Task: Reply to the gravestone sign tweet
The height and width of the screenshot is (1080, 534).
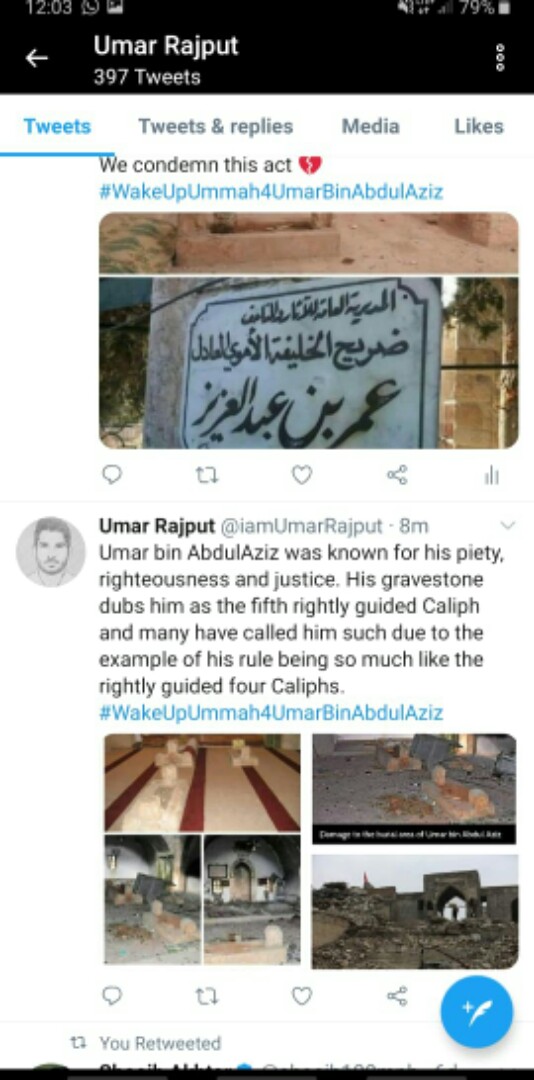Action: (x=112, y=475)
